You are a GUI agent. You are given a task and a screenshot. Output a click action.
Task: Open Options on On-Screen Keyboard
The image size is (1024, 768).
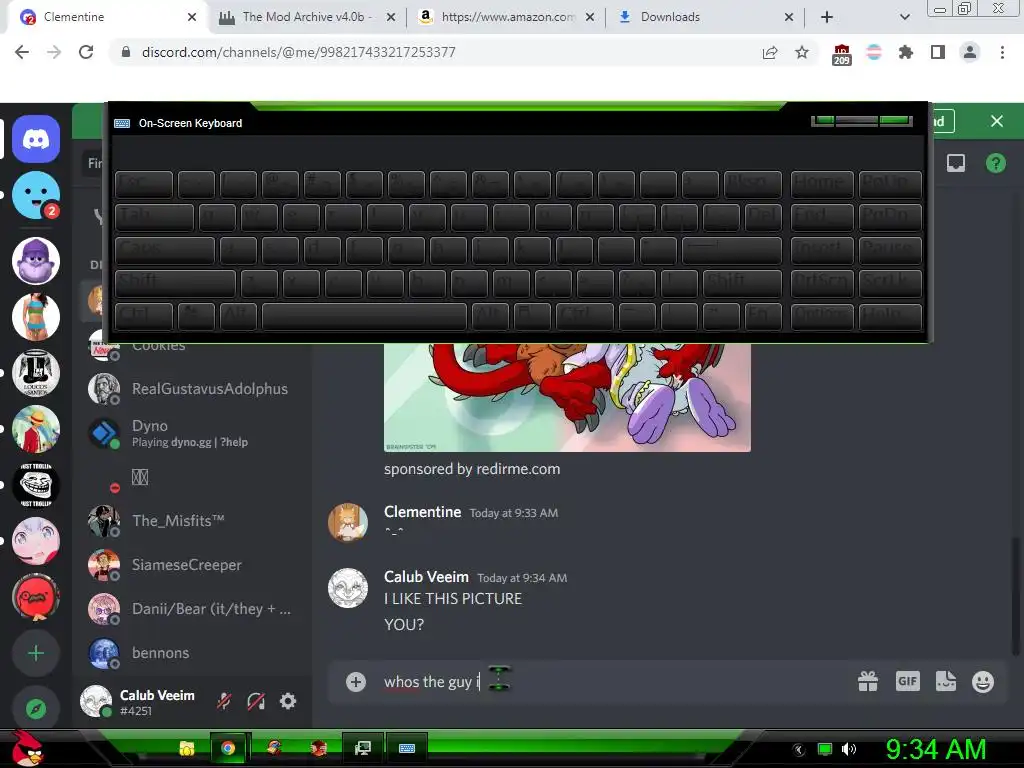pos(822,317)
